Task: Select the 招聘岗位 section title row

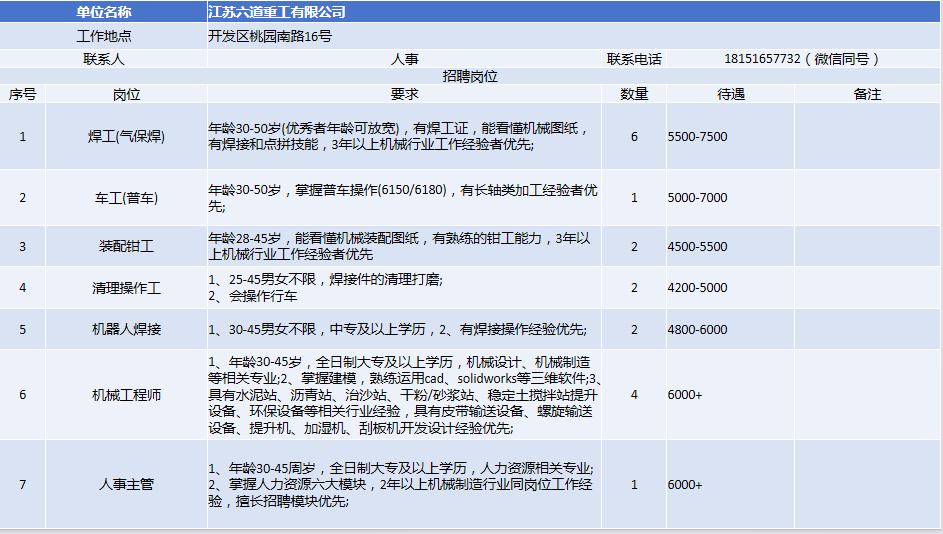Action: 470,76
